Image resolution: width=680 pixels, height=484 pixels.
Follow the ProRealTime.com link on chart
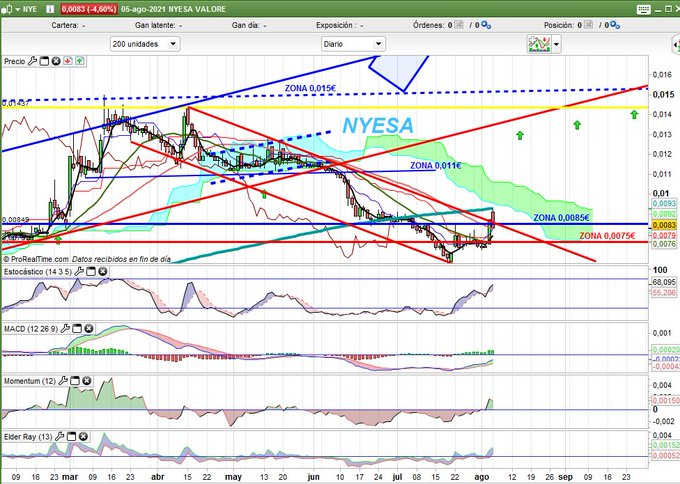[39, 259]
